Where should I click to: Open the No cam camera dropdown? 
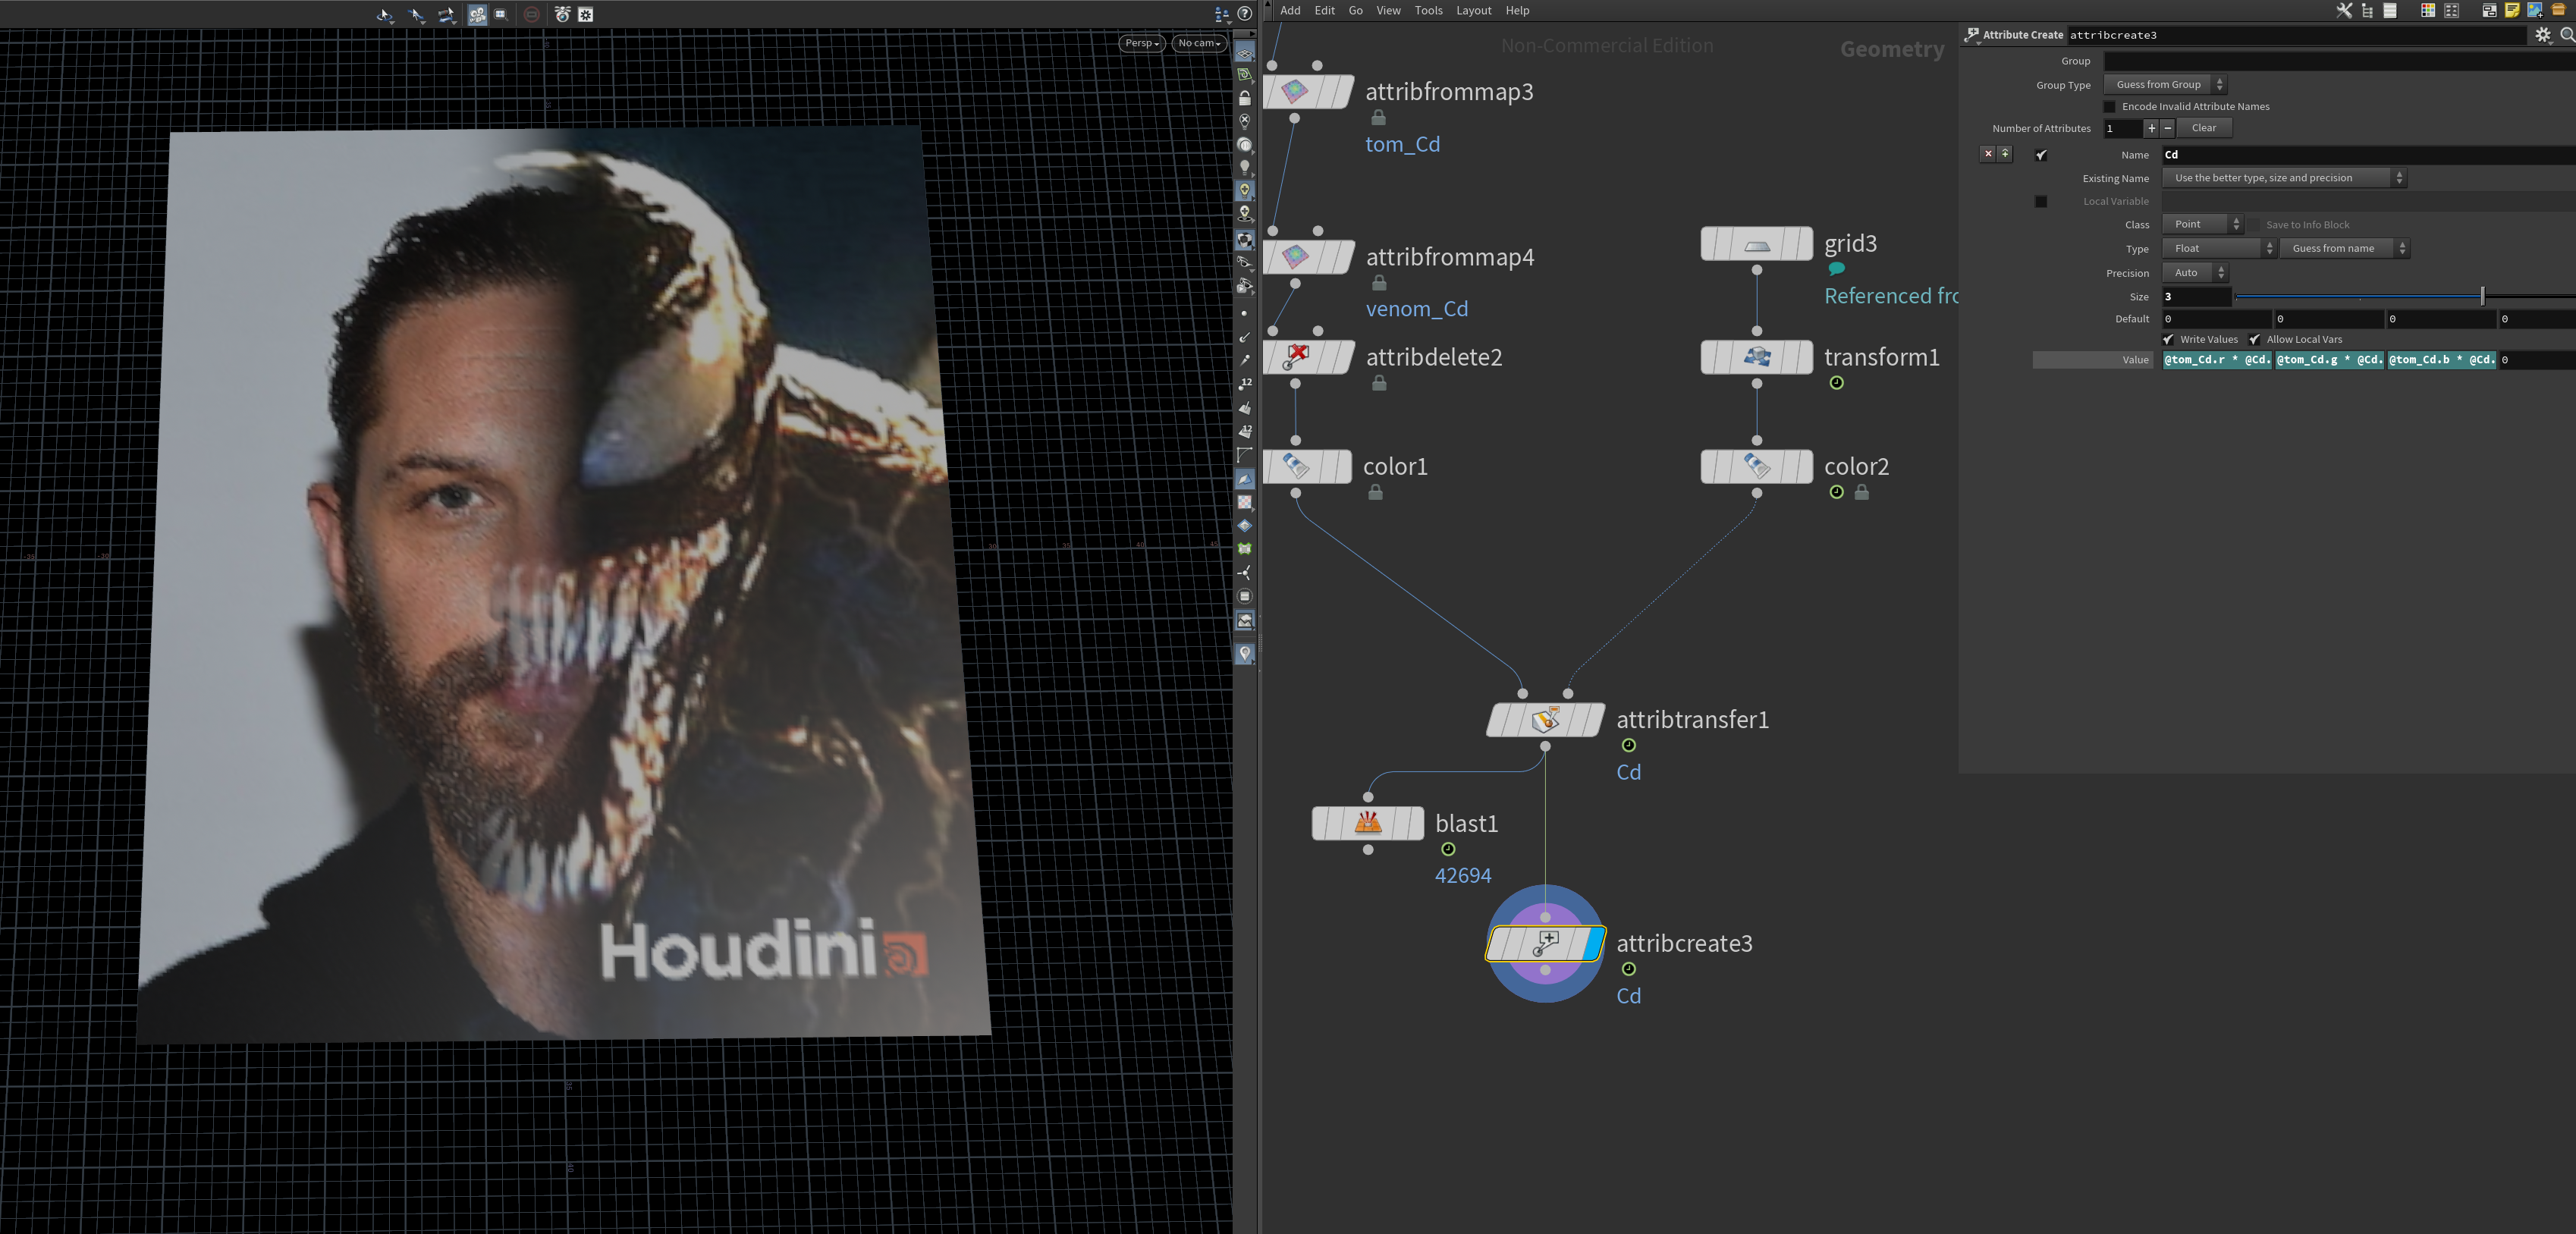pos(1198,43)
